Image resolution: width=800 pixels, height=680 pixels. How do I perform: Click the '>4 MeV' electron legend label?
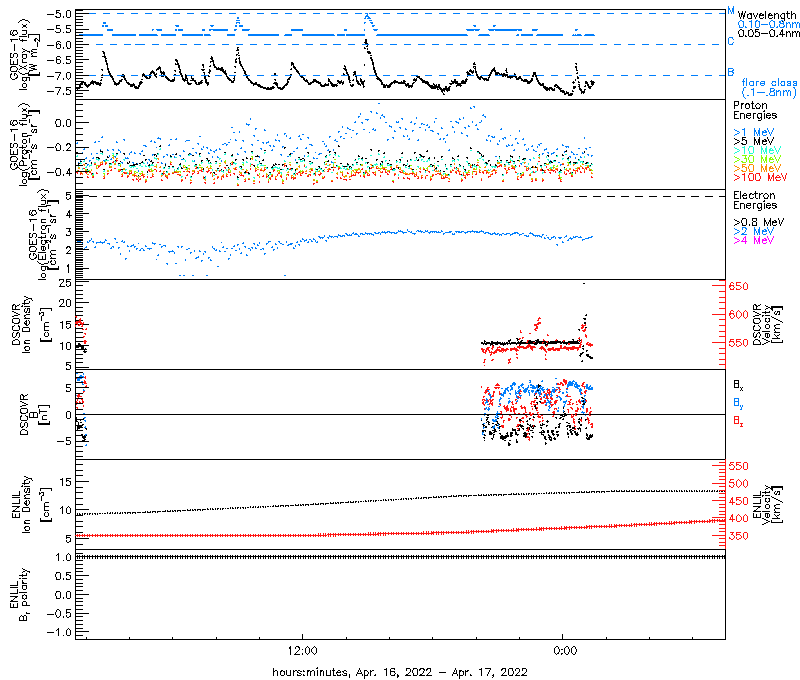point(753,240)
